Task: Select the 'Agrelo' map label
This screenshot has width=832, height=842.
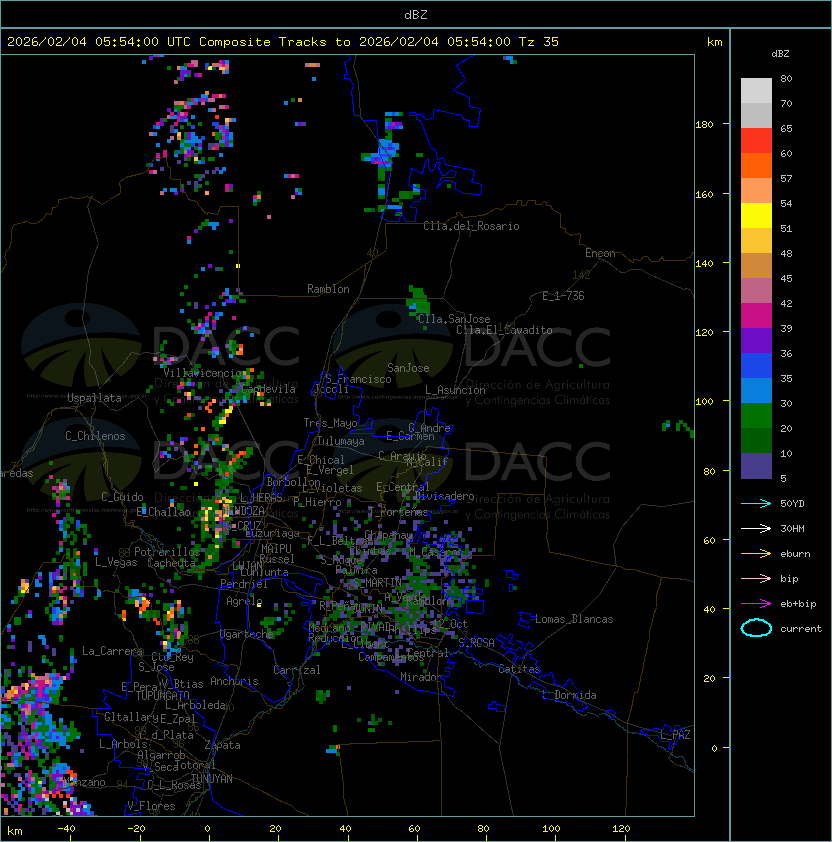Action: tap(244, 601)
